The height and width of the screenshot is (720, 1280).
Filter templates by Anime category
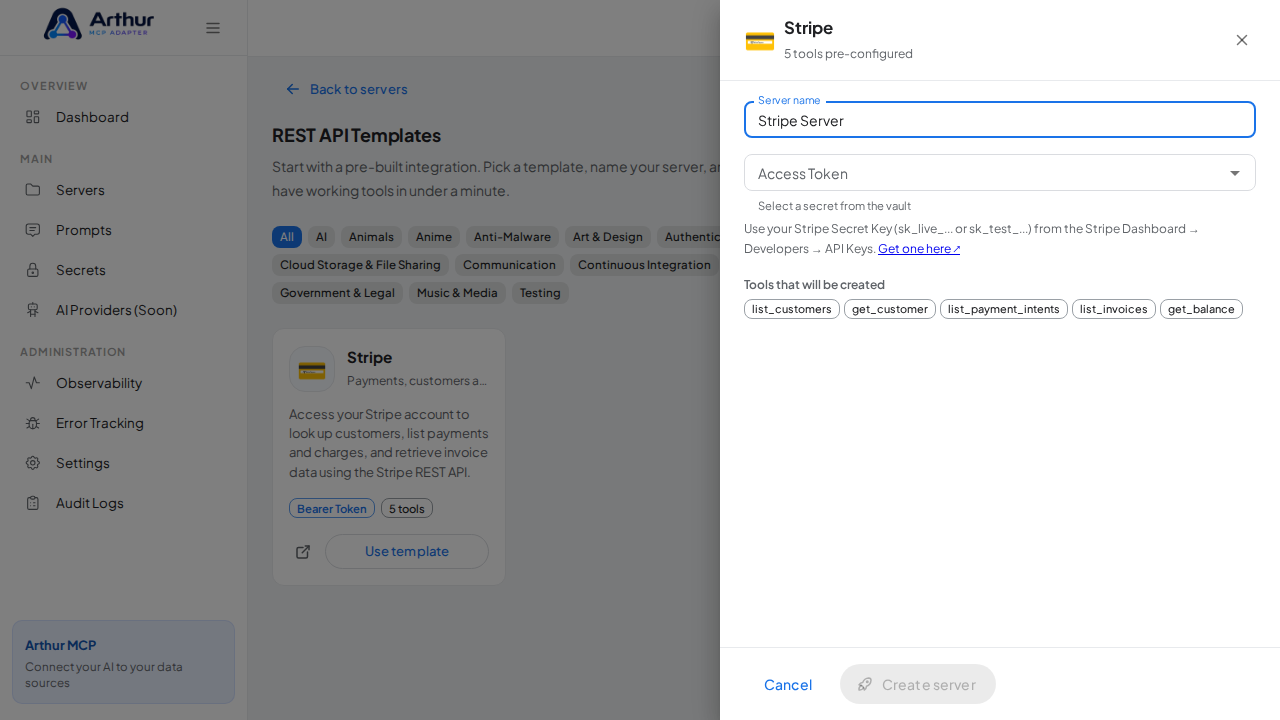(x=434, y=237)
